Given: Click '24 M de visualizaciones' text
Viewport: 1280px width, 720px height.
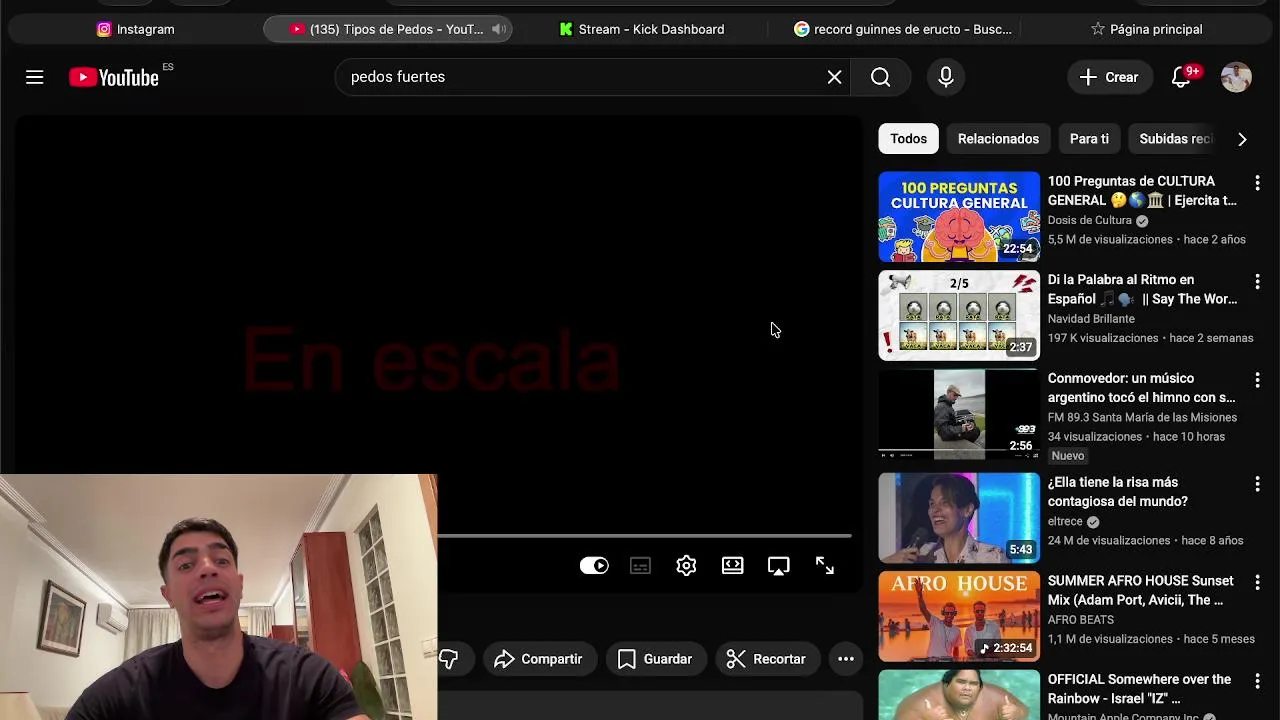Looking at the screenshot, I should click(1109, 541).
